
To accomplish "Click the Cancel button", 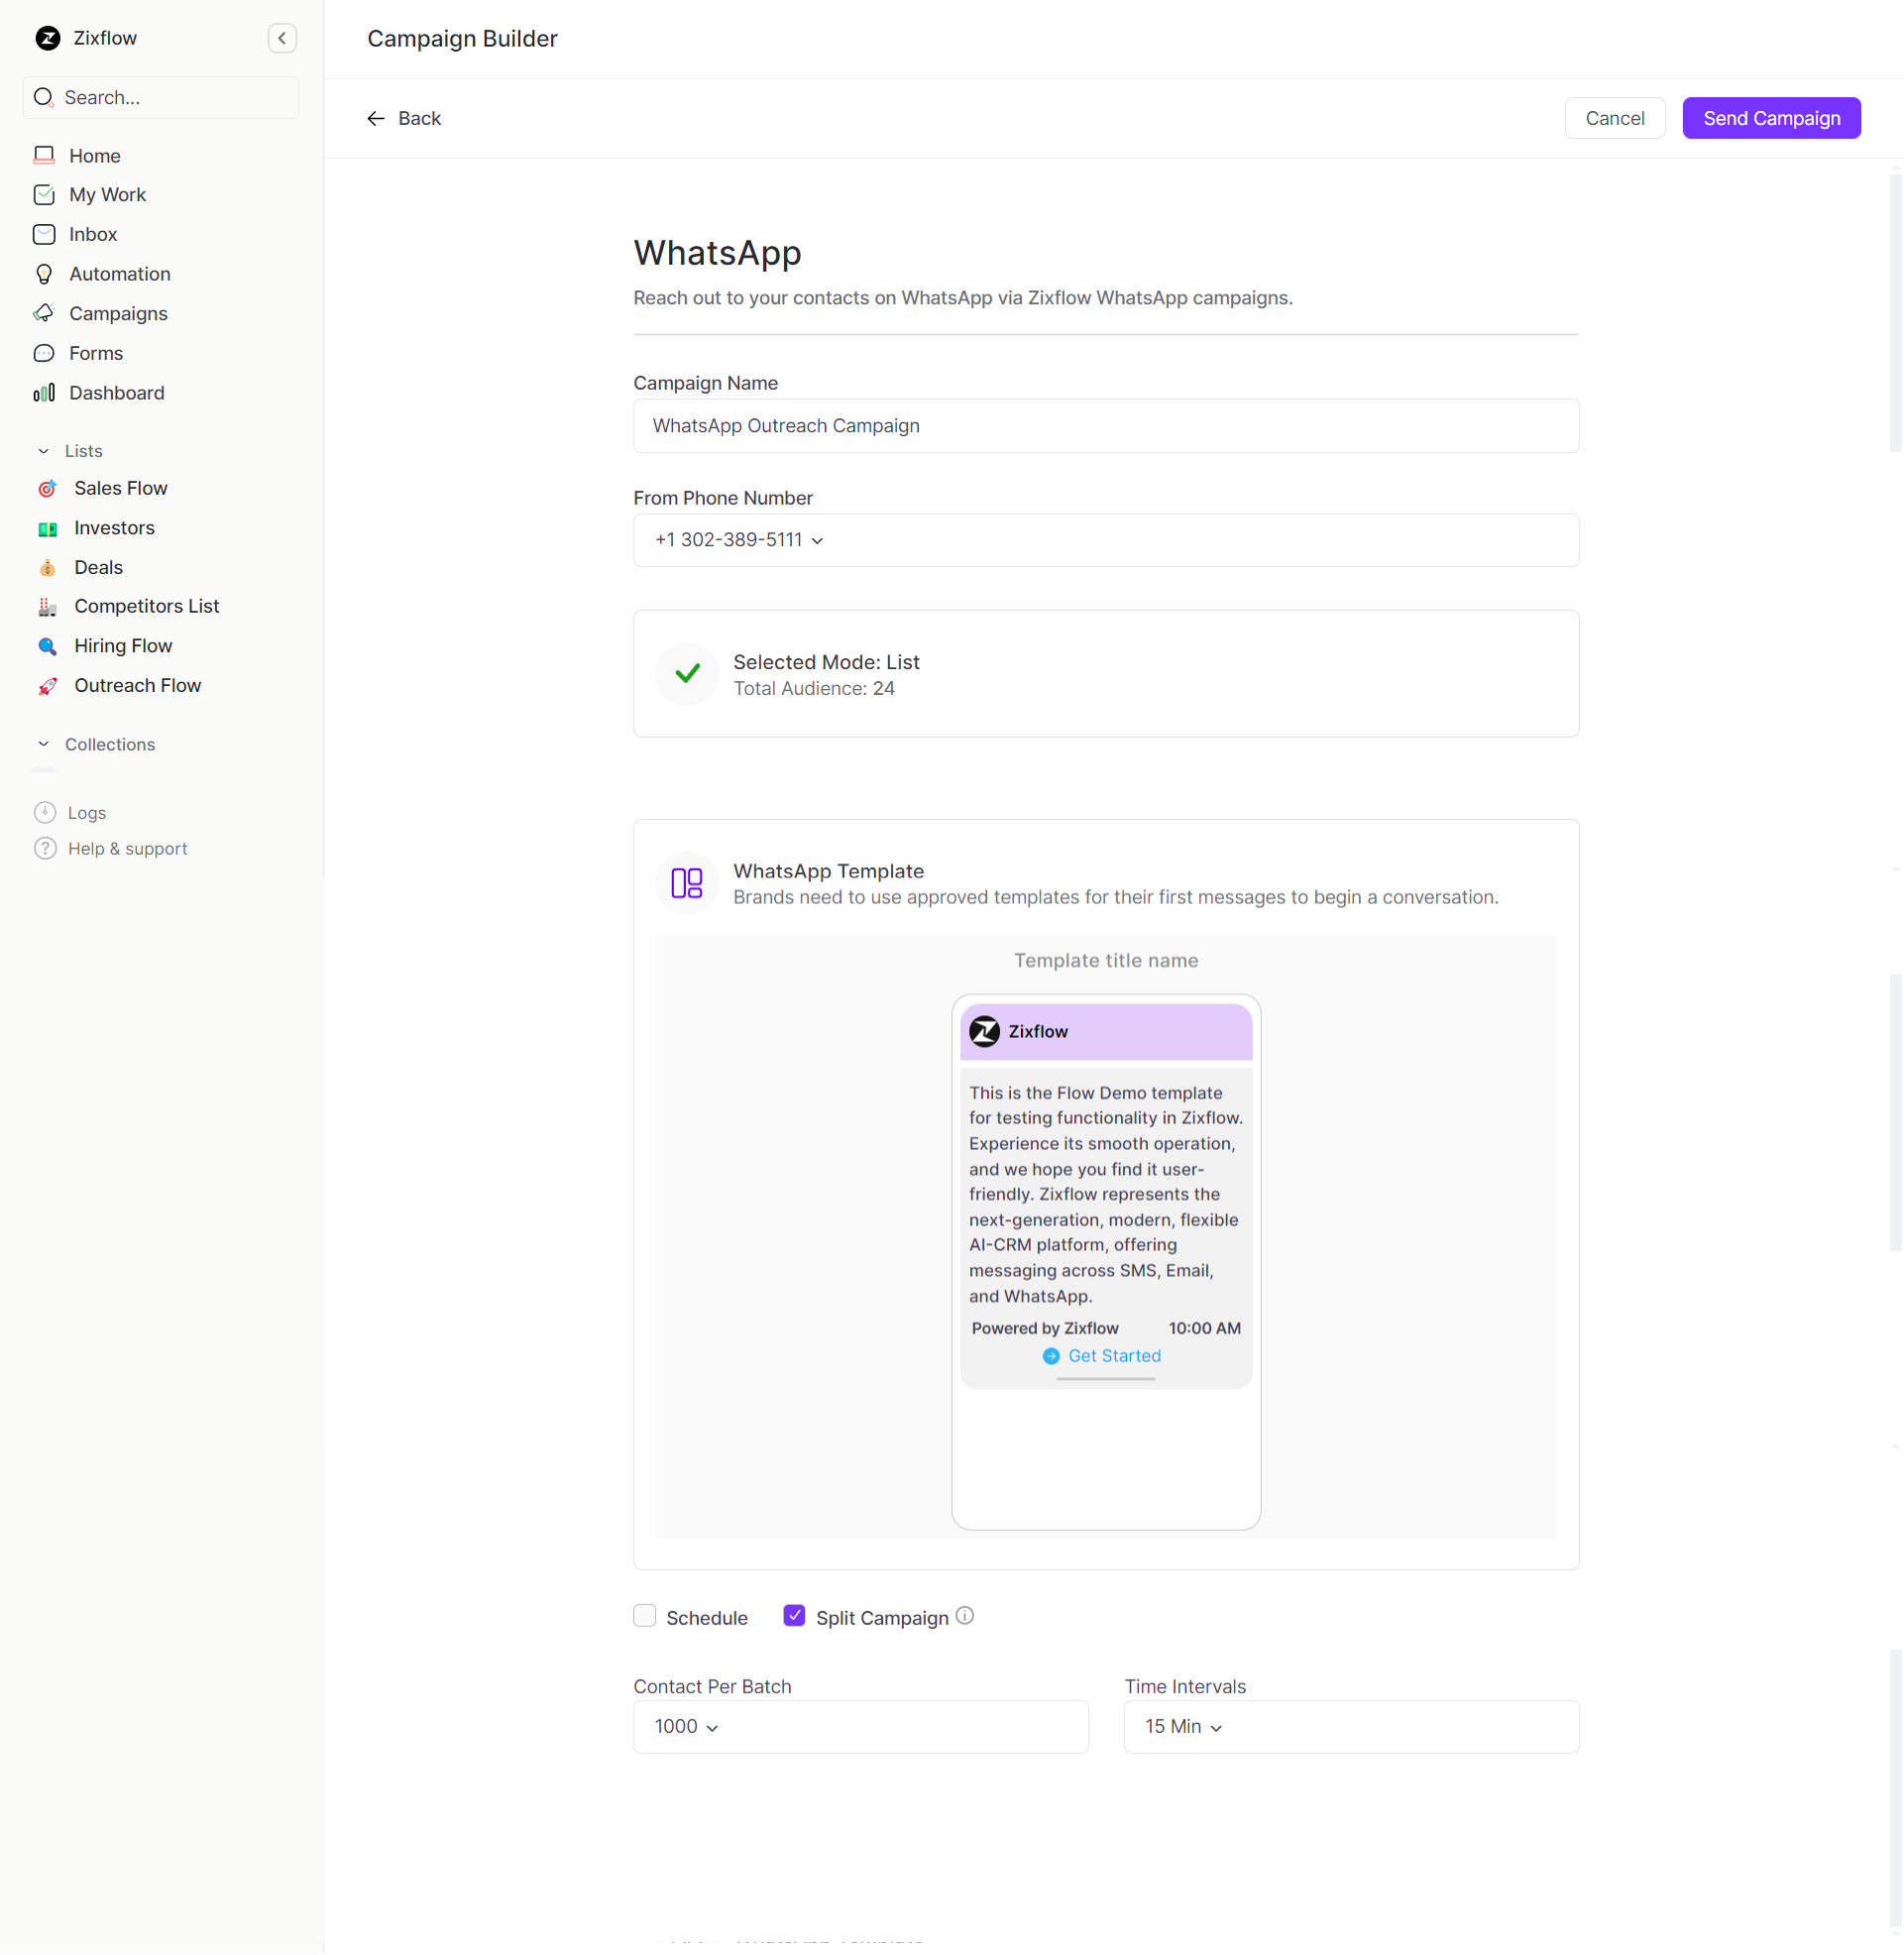I will coord(1614,118).
